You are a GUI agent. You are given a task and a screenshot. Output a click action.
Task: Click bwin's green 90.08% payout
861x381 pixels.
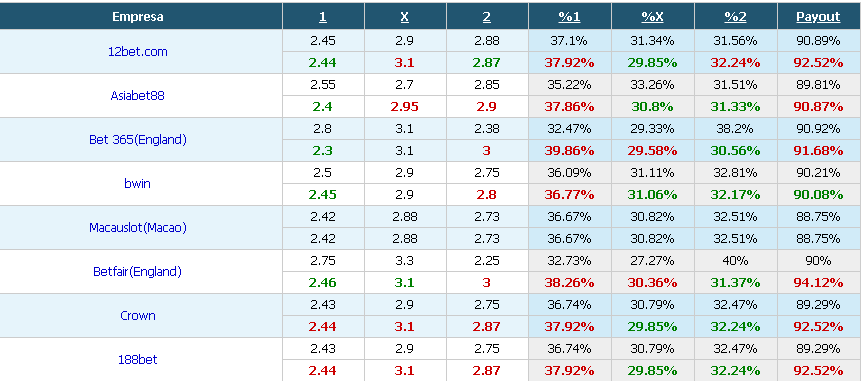818,194
